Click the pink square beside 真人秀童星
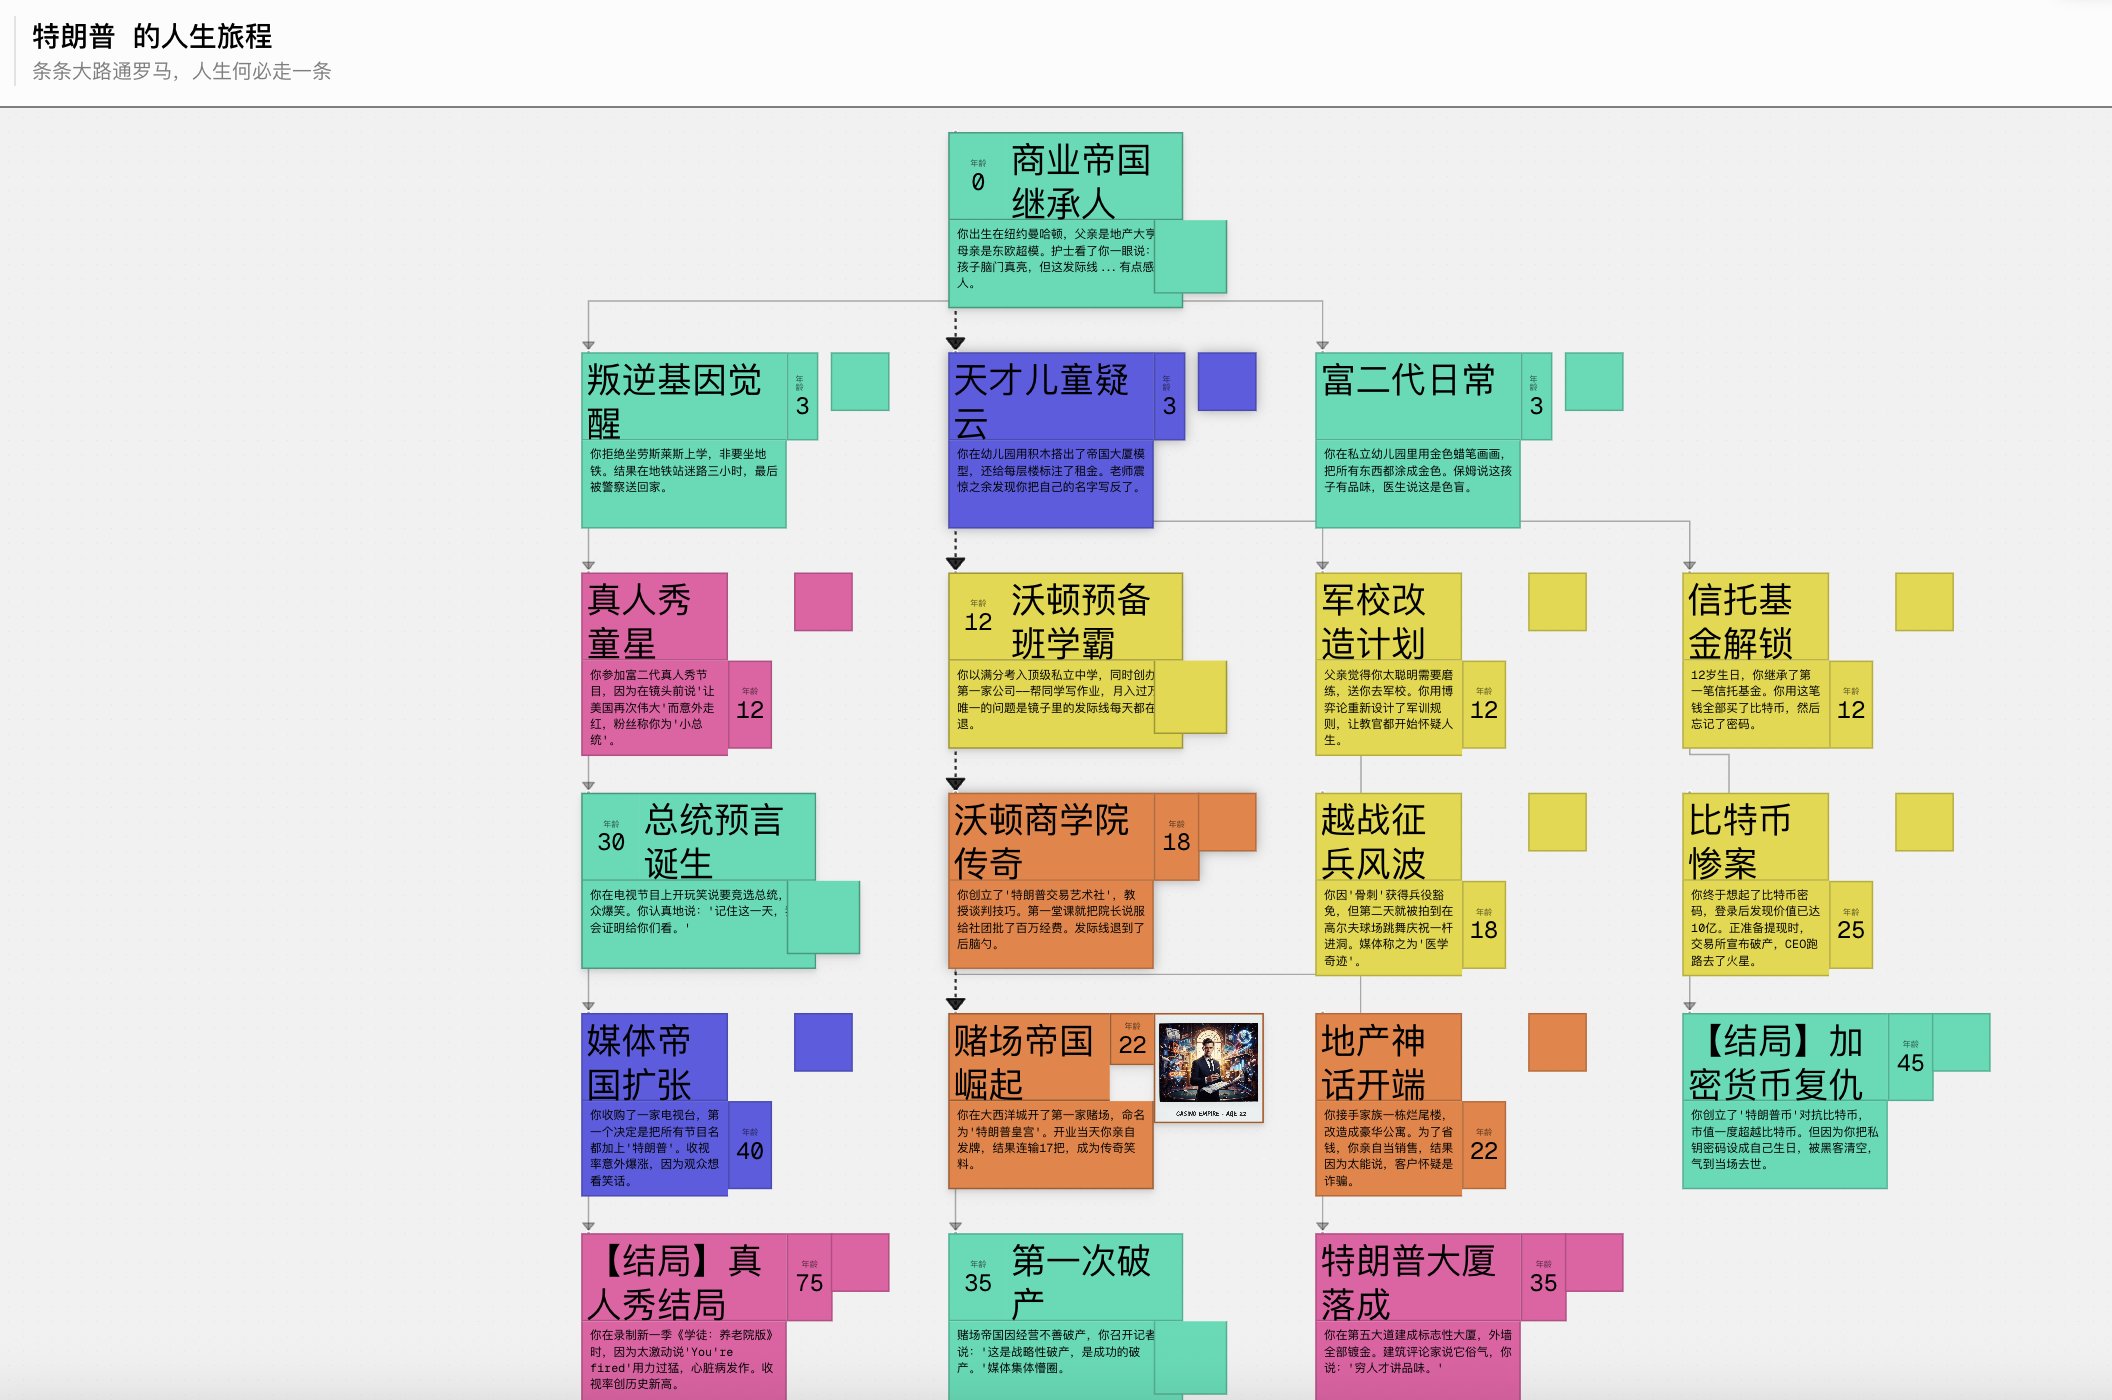The image size is (2112, 1400). 823,601
